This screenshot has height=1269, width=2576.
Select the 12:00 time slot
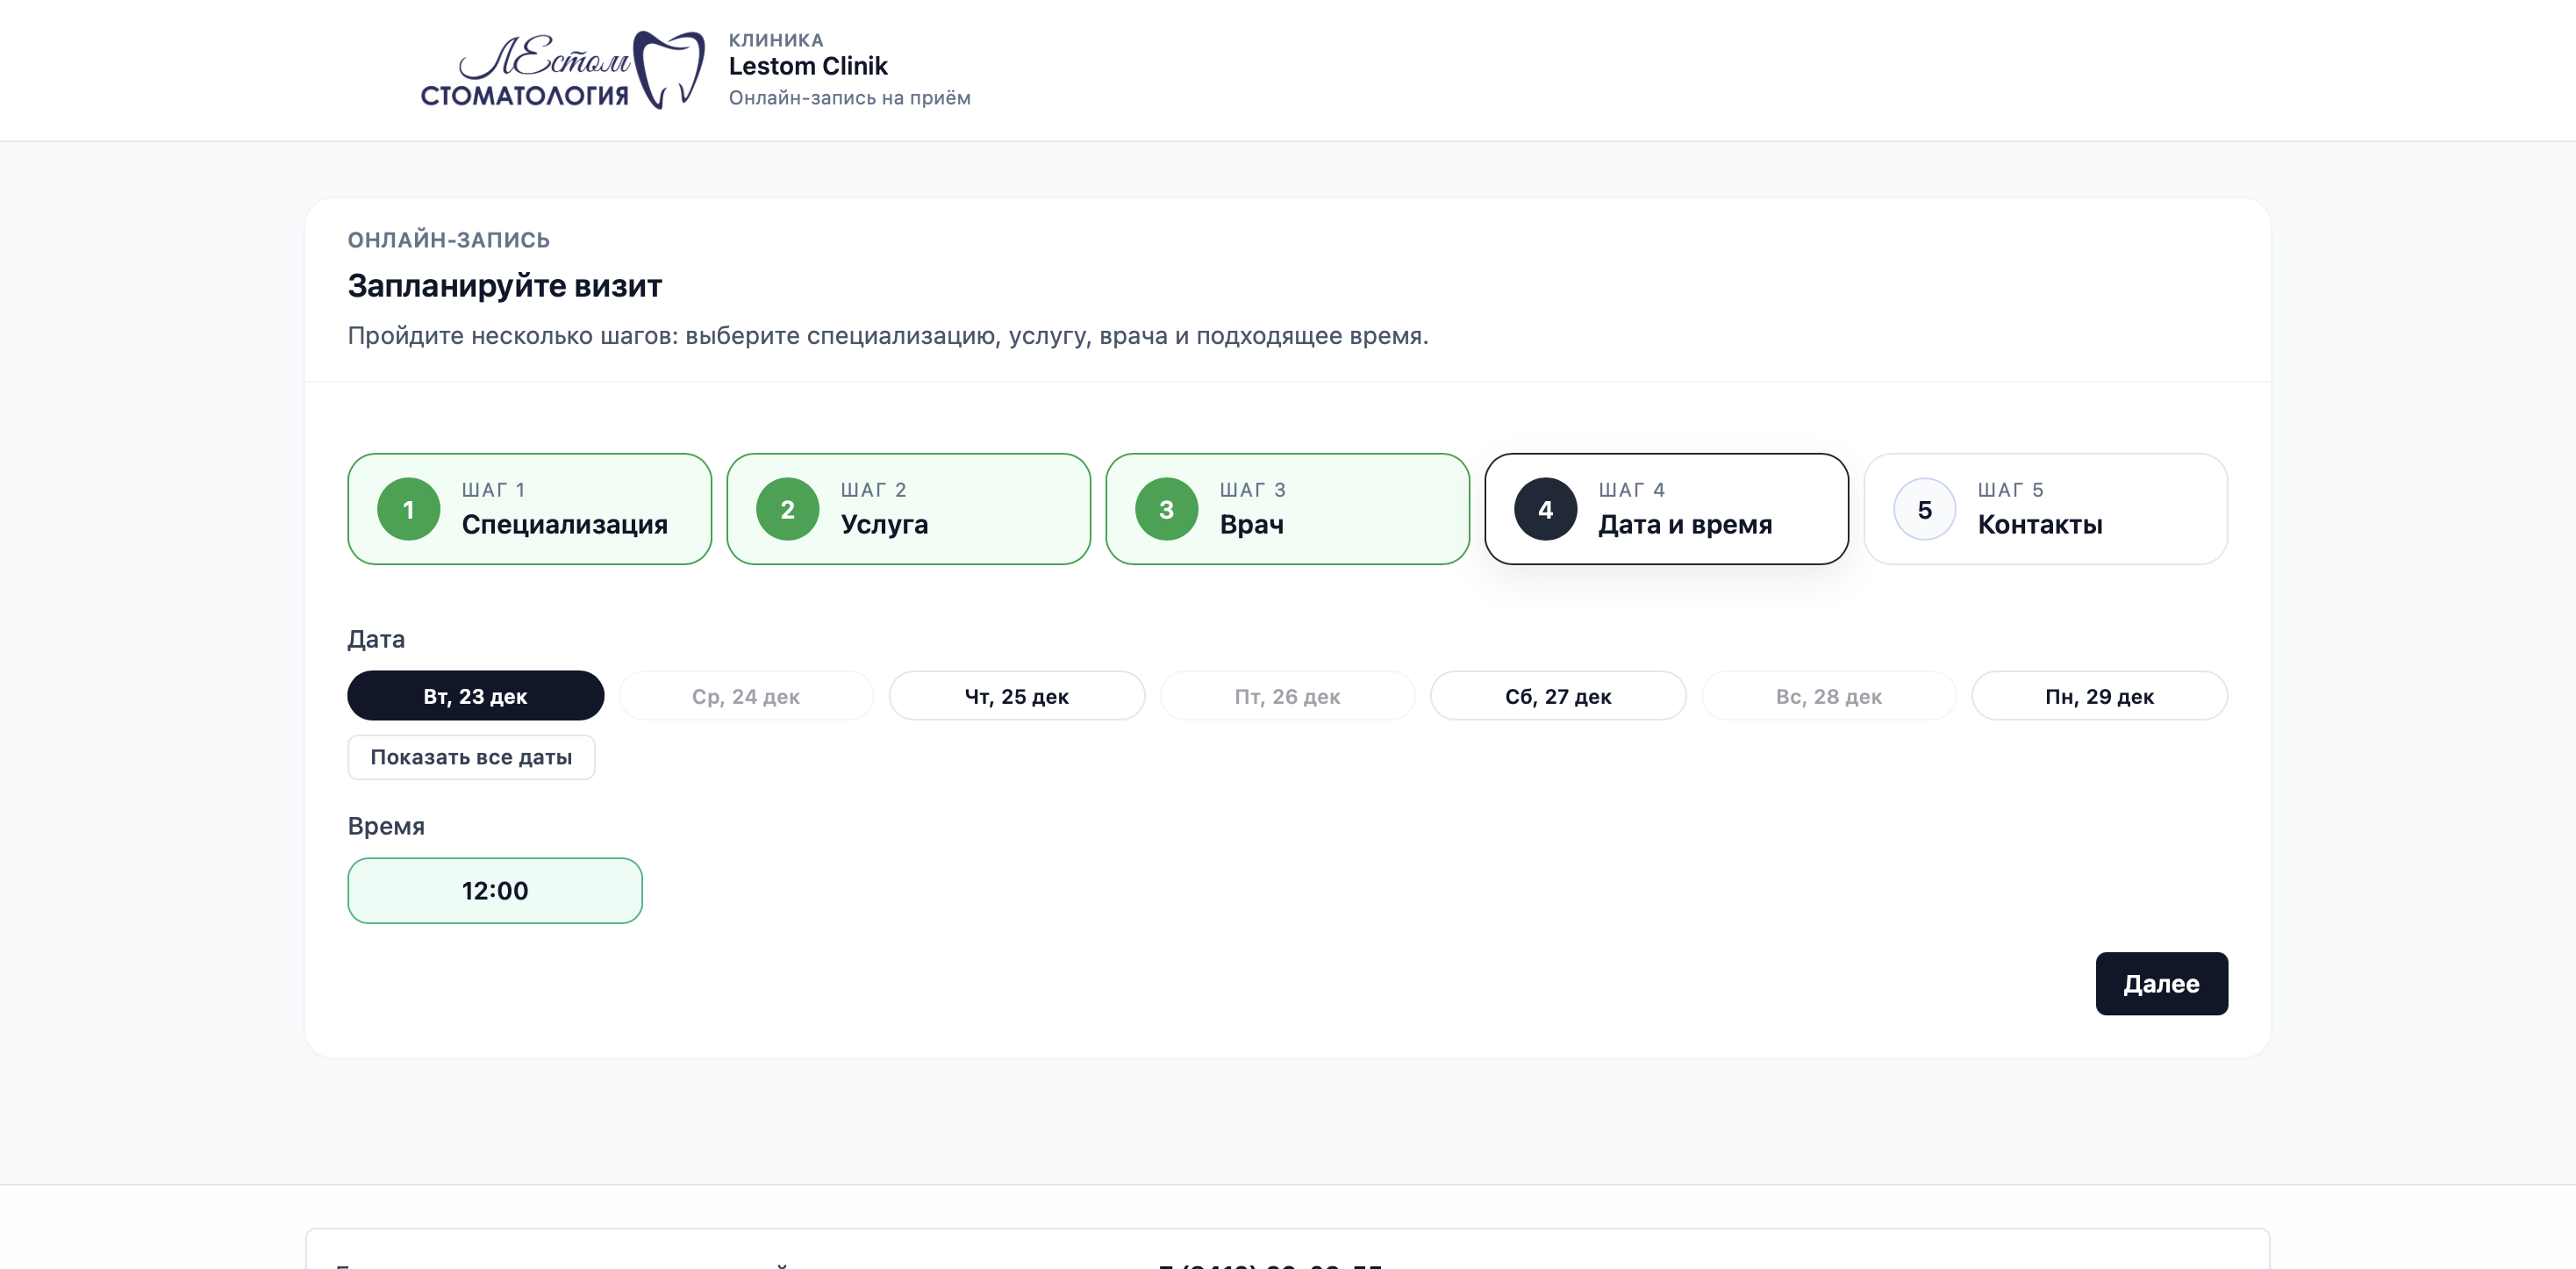[494, 890]
